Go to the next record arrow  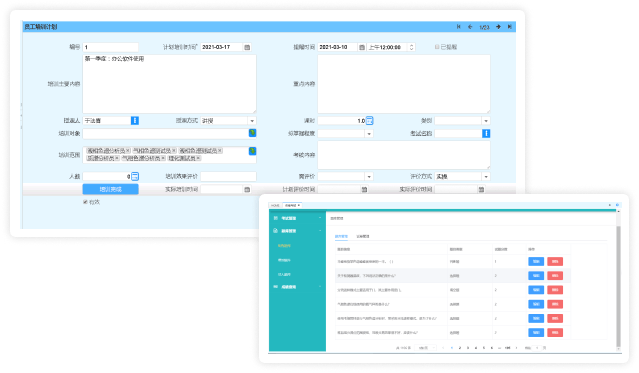(x=498, y=27)
